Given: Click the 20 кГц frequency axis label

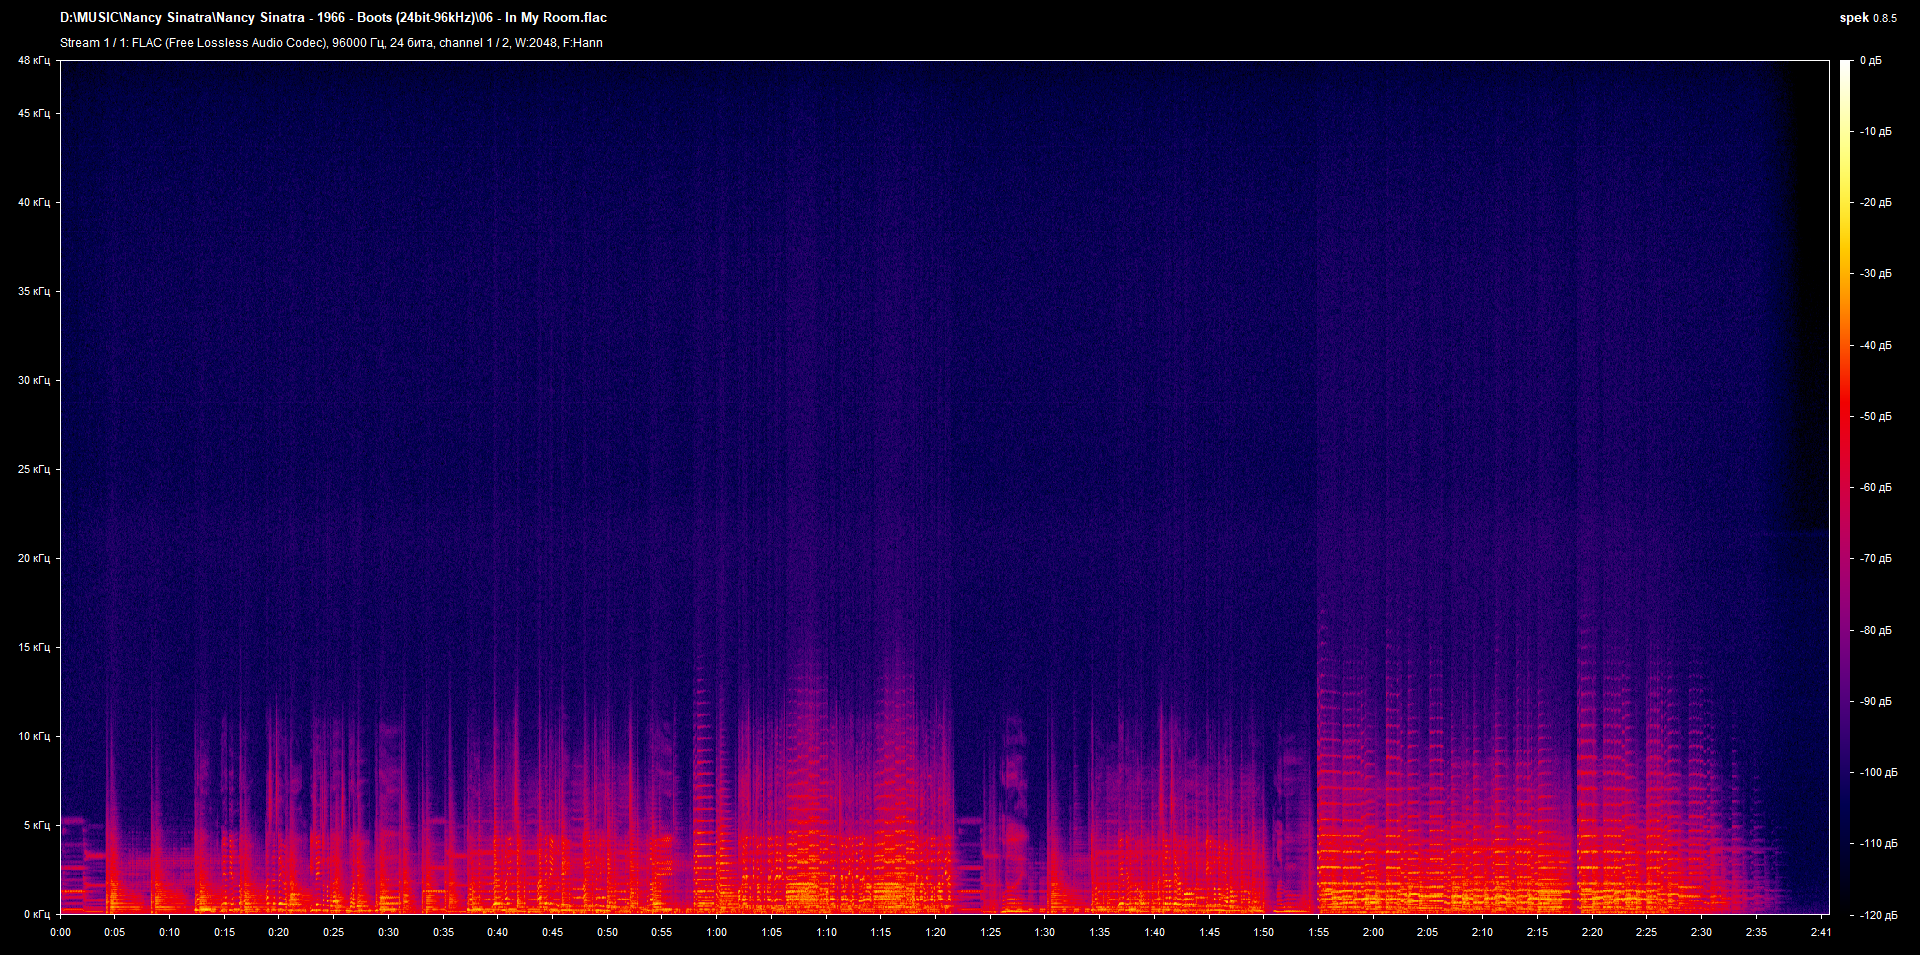Looking at the screenshot, I should (x=34, y=559).
